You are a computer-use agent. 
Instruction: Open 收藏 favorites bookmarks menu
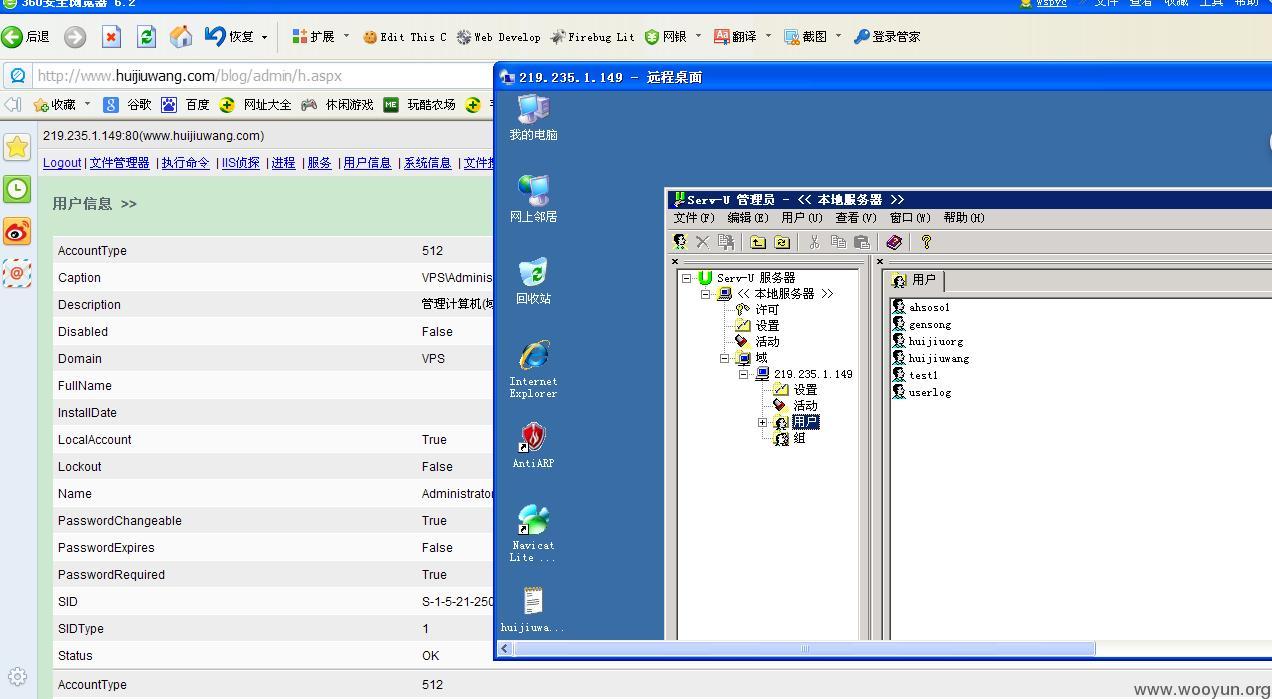[55, 105]
